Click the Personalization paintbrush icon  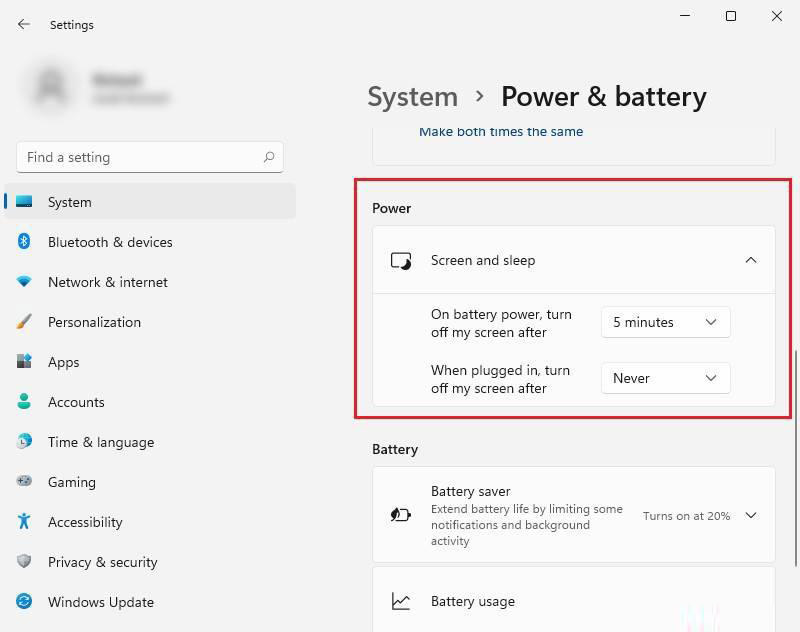tap(24, 322)
